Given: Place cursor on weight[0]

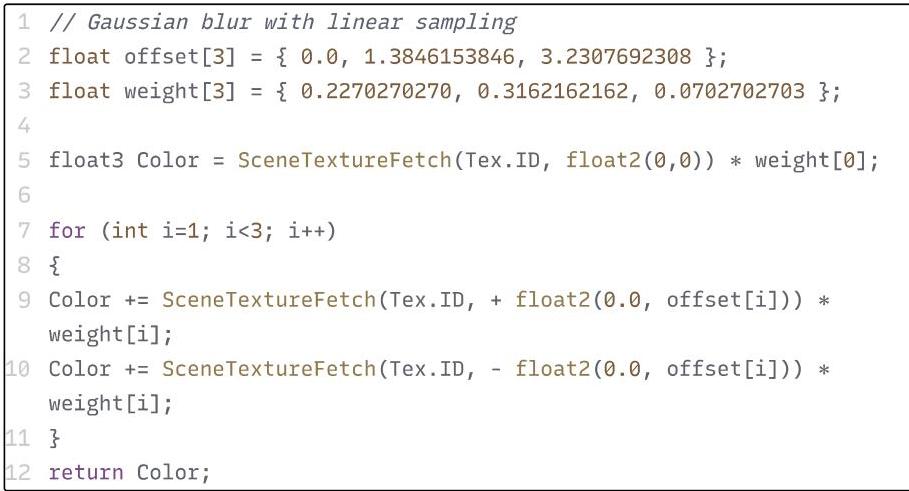Looking at the screenshot, I should pyautogui.click(x=815, y=160).
